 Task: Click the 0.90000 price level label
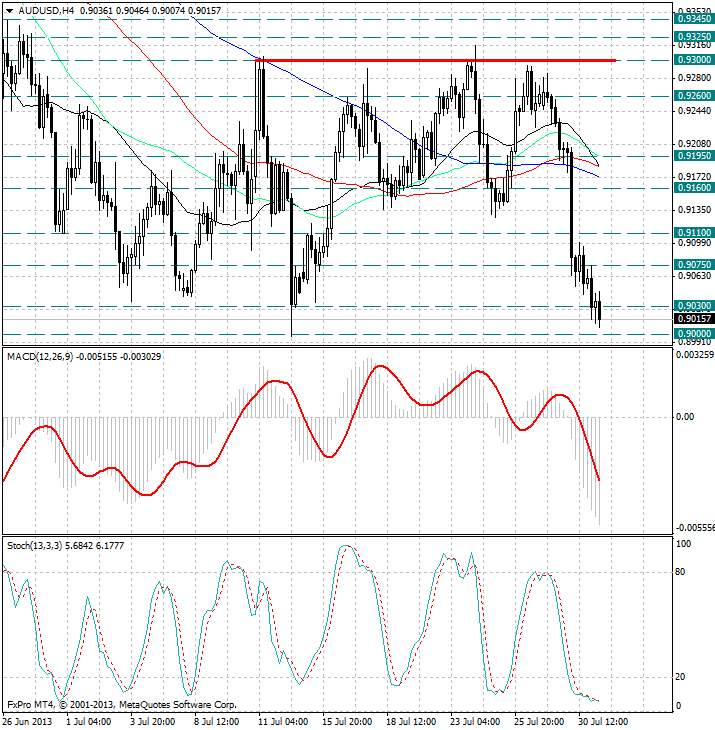[694, 333]
